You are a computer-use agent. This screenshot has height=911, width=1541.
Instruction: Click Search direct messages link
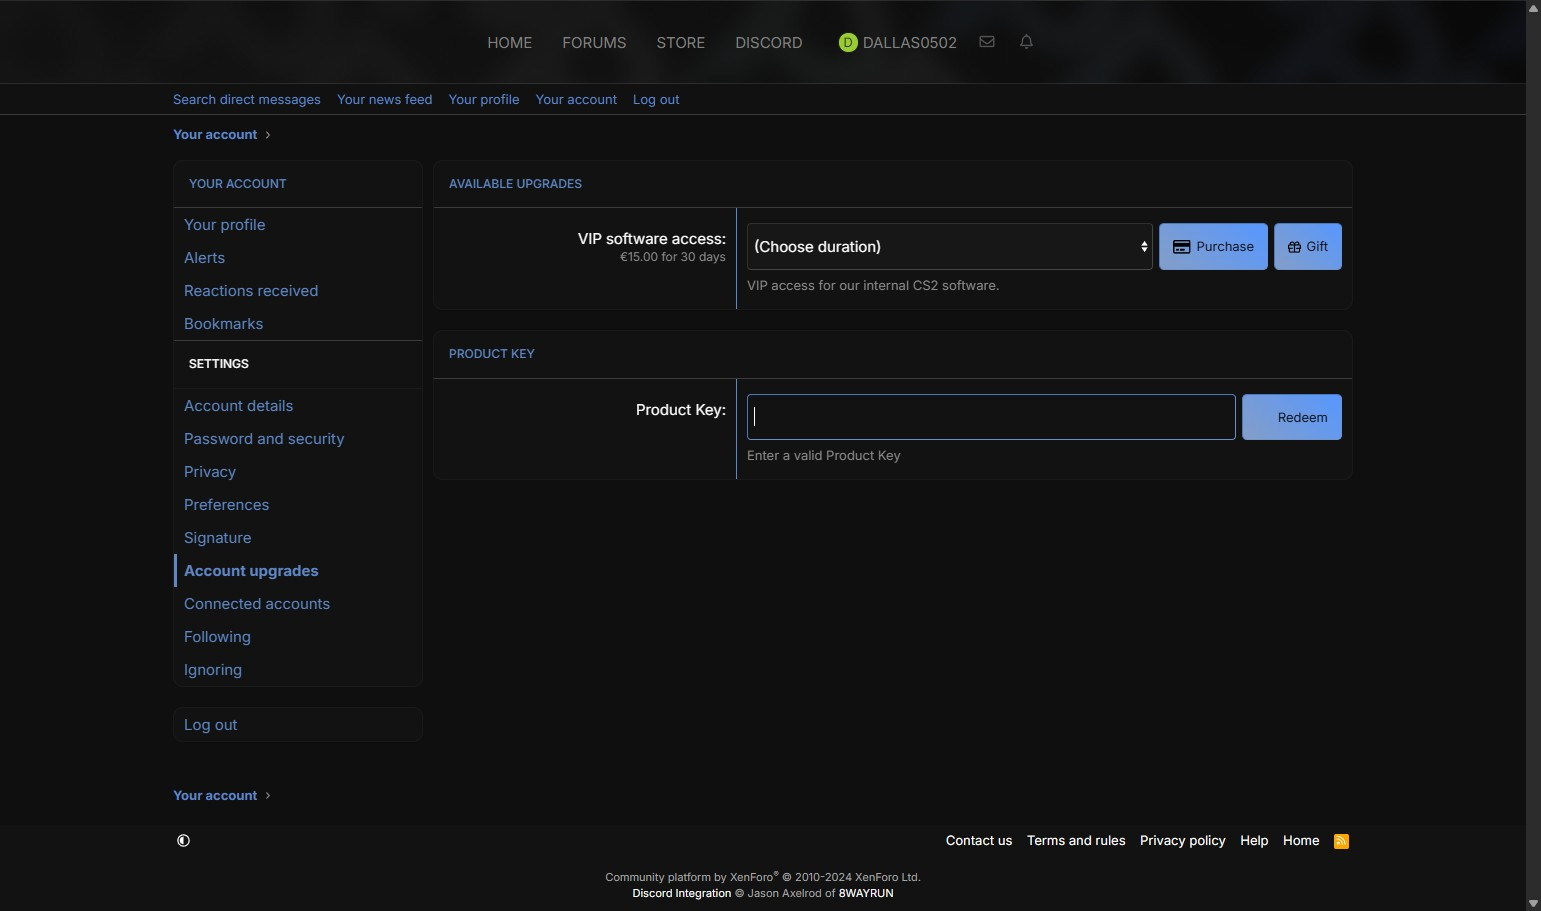[247, 100]
